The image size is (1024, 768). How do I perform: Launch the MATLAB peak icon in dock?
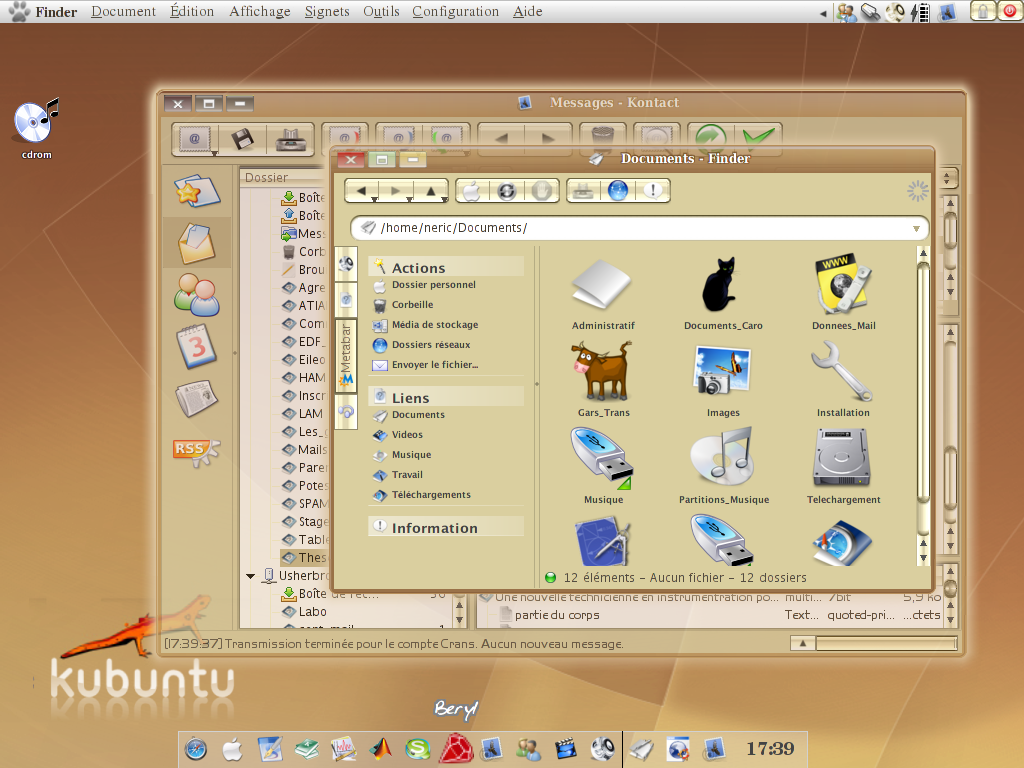(381, 749)
